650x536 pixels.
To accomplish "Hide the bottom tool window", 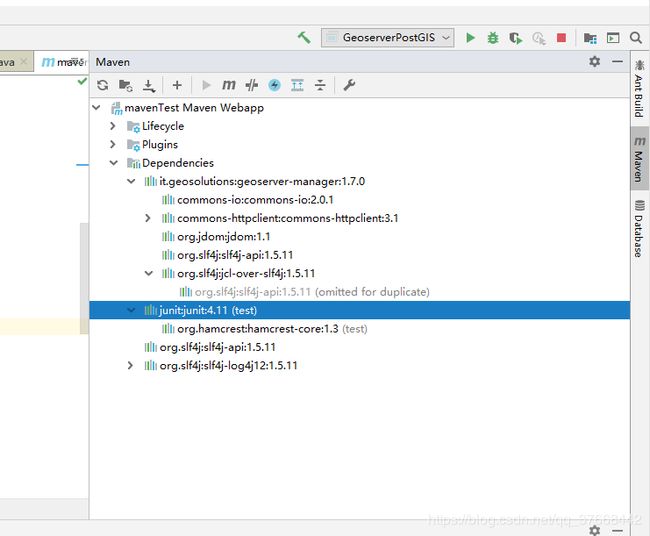I will [617, 531].
